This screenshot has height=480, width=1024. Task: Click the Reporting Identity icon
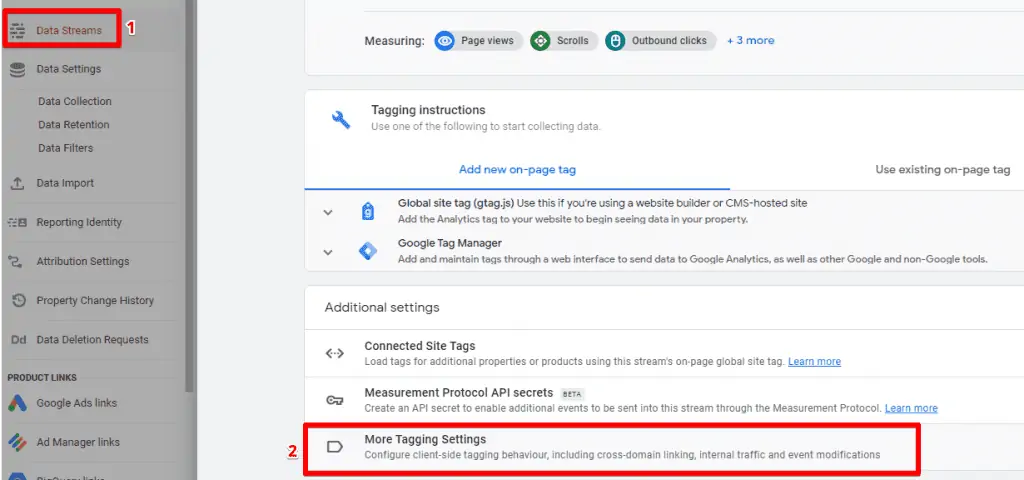pos(18,223)
